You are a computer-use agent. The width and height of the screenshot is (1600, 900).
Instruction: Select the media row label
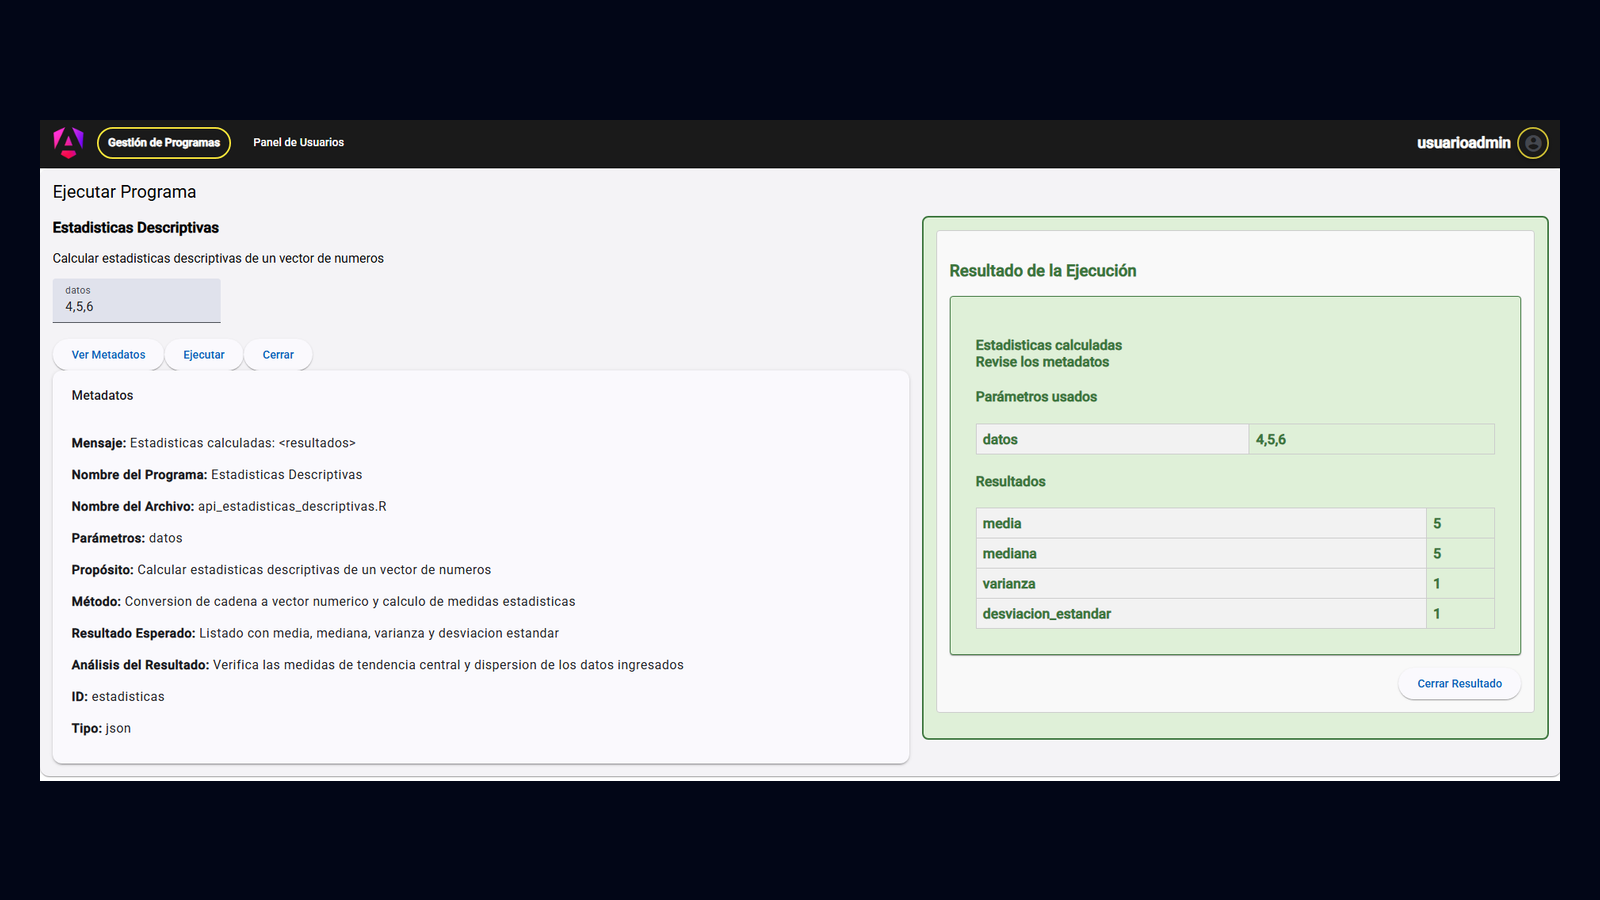(1002, 524)
